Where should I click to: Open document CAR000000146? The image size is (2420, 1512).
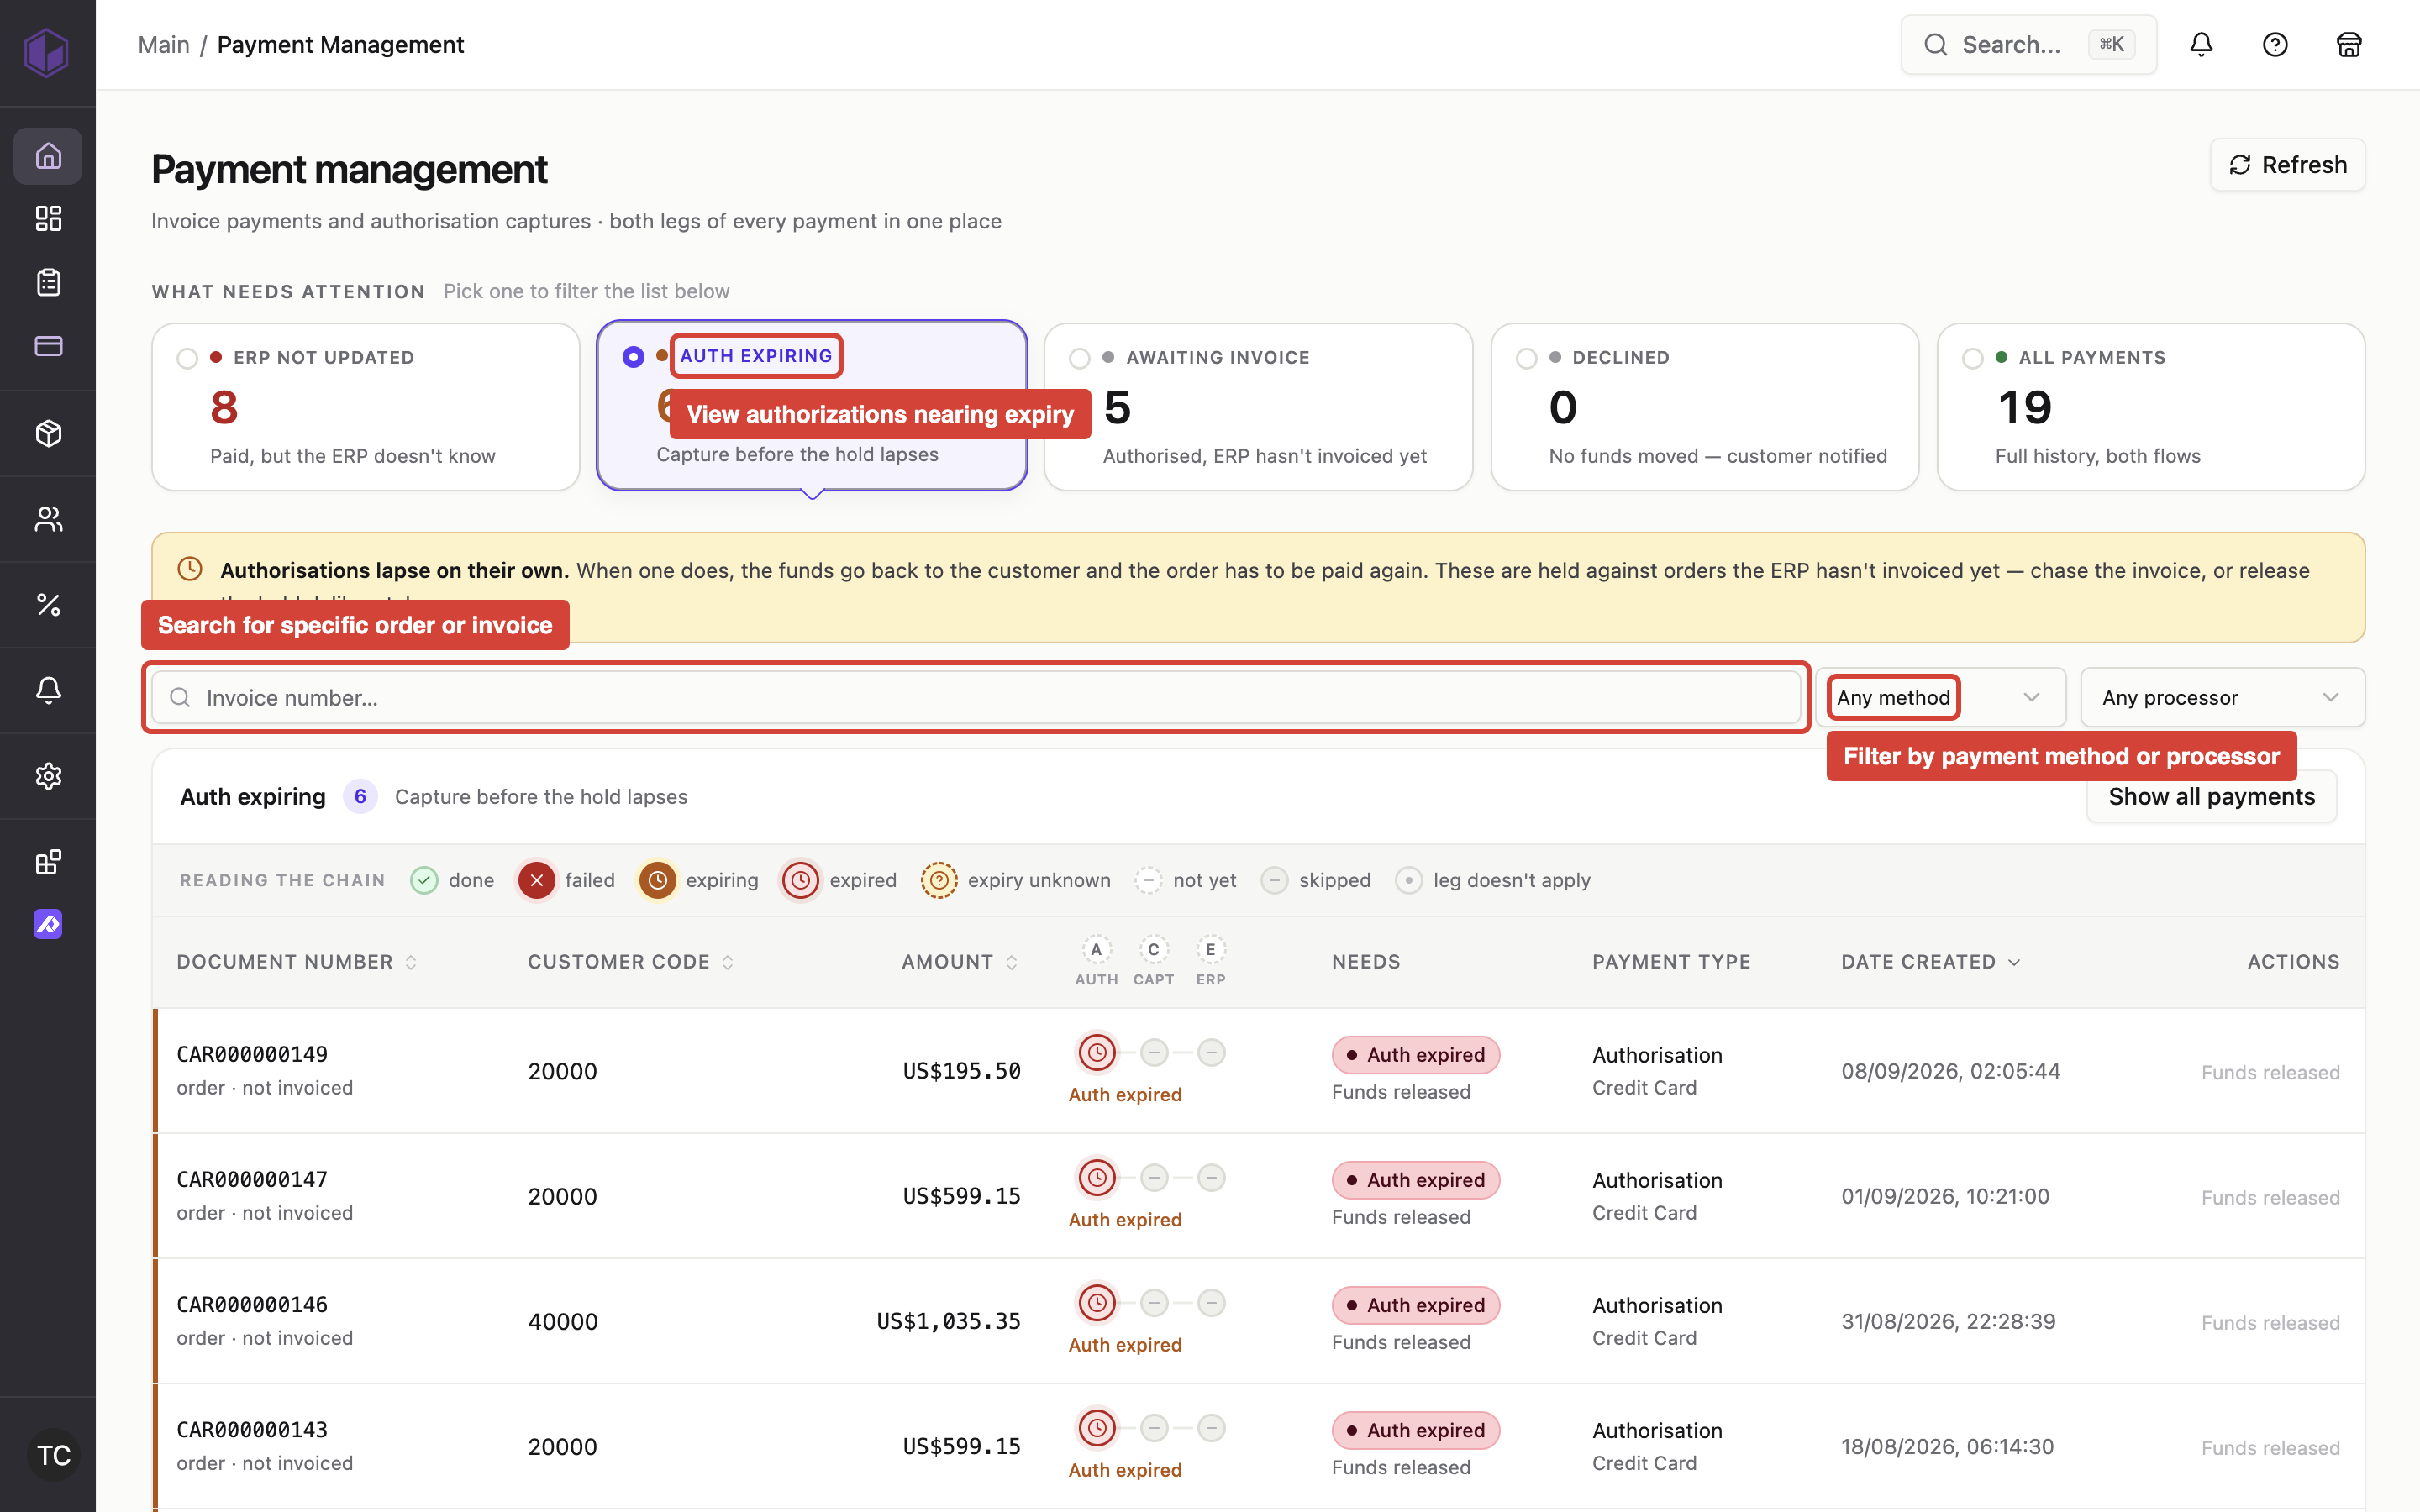[252, 1304]
